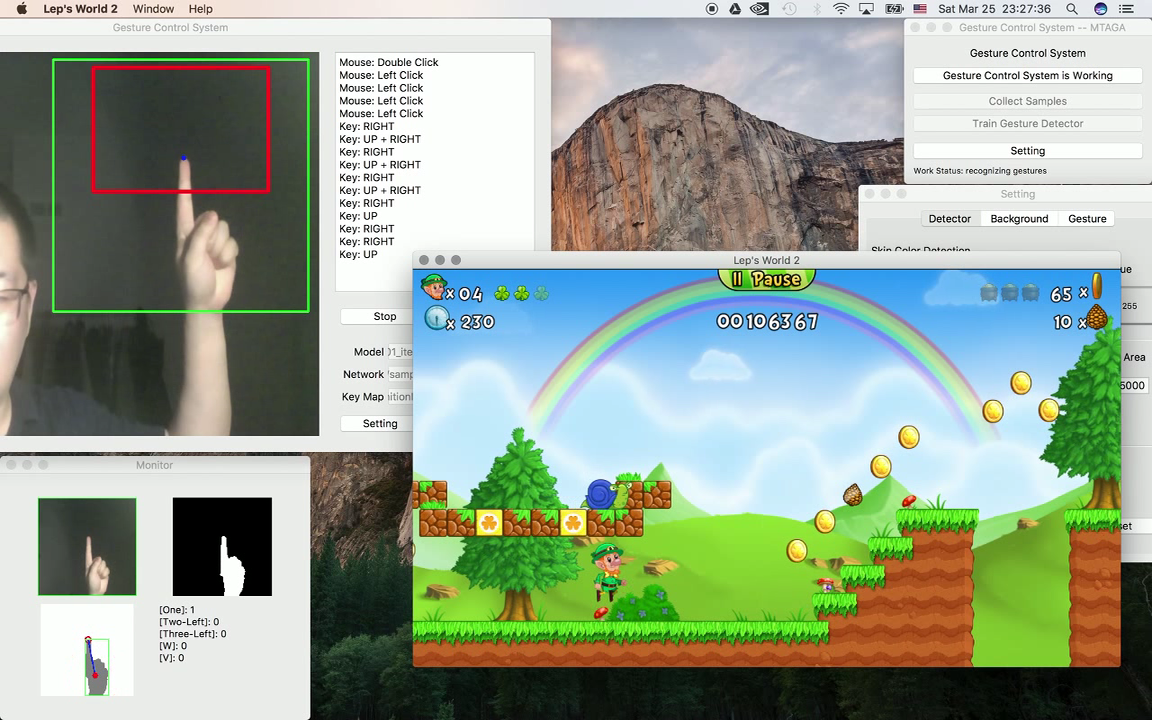Click the game score 00106367
1152x720 pixels.
[x=767, y=322]
